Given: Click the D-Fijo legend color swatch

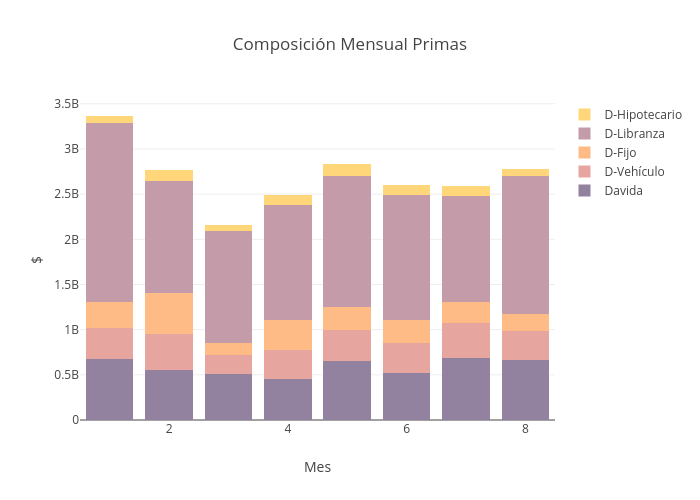Looking at the screenshot, I should [585, 152].
